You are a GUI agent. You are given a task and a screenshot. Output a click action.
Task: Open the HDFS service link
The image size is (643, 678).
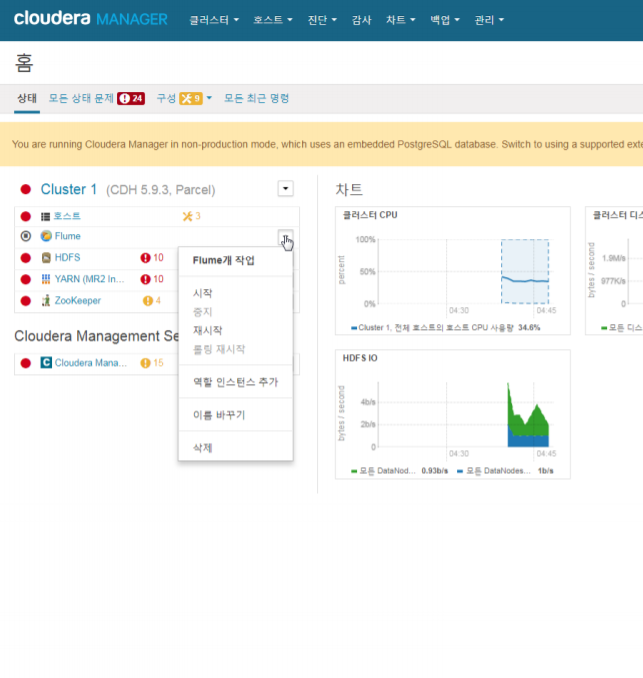coord(67,258)
